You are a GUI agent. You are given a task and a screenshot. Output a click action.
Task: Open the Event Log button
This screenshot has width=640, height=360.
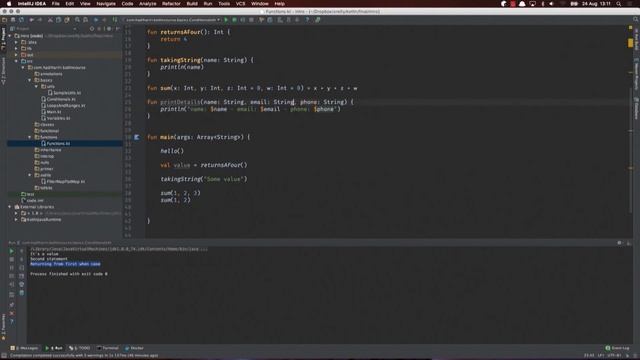point(618,348)
